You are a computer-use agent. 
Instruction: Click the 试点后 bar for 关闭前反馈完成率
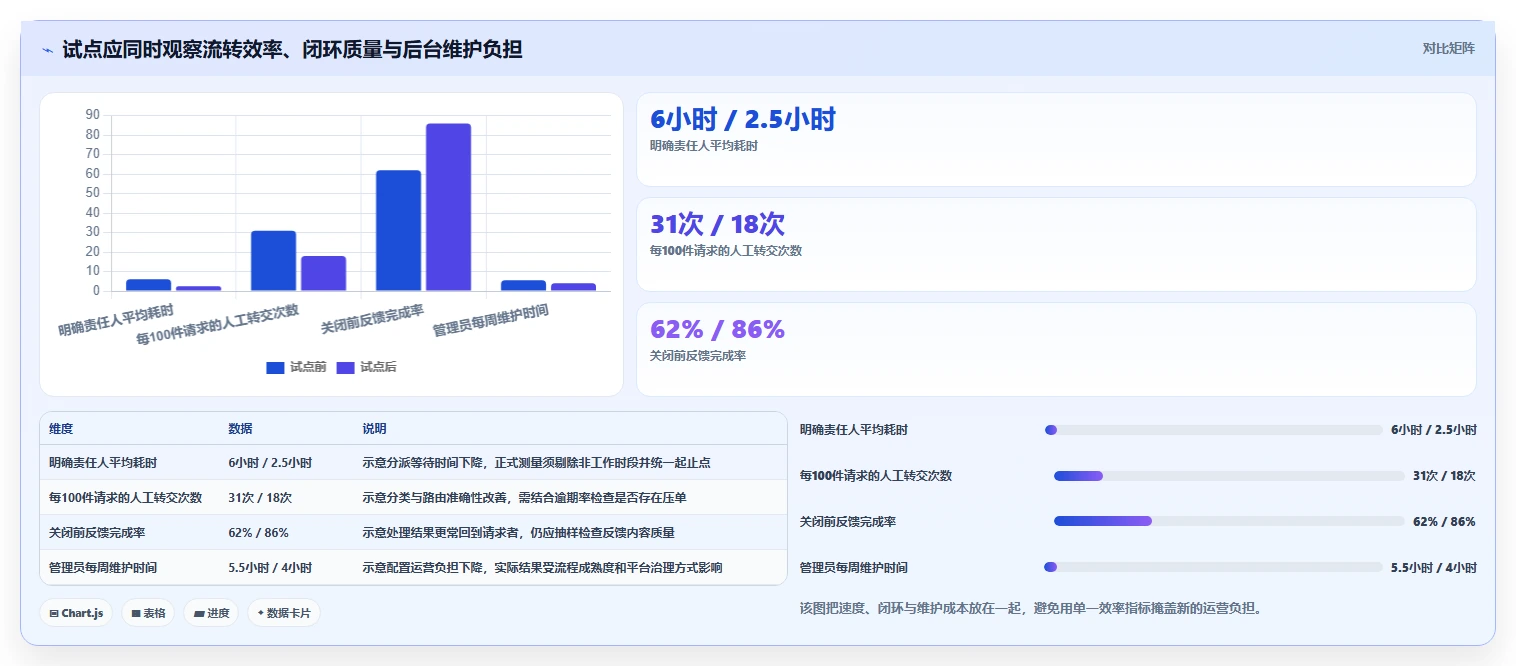pos(448,207)
